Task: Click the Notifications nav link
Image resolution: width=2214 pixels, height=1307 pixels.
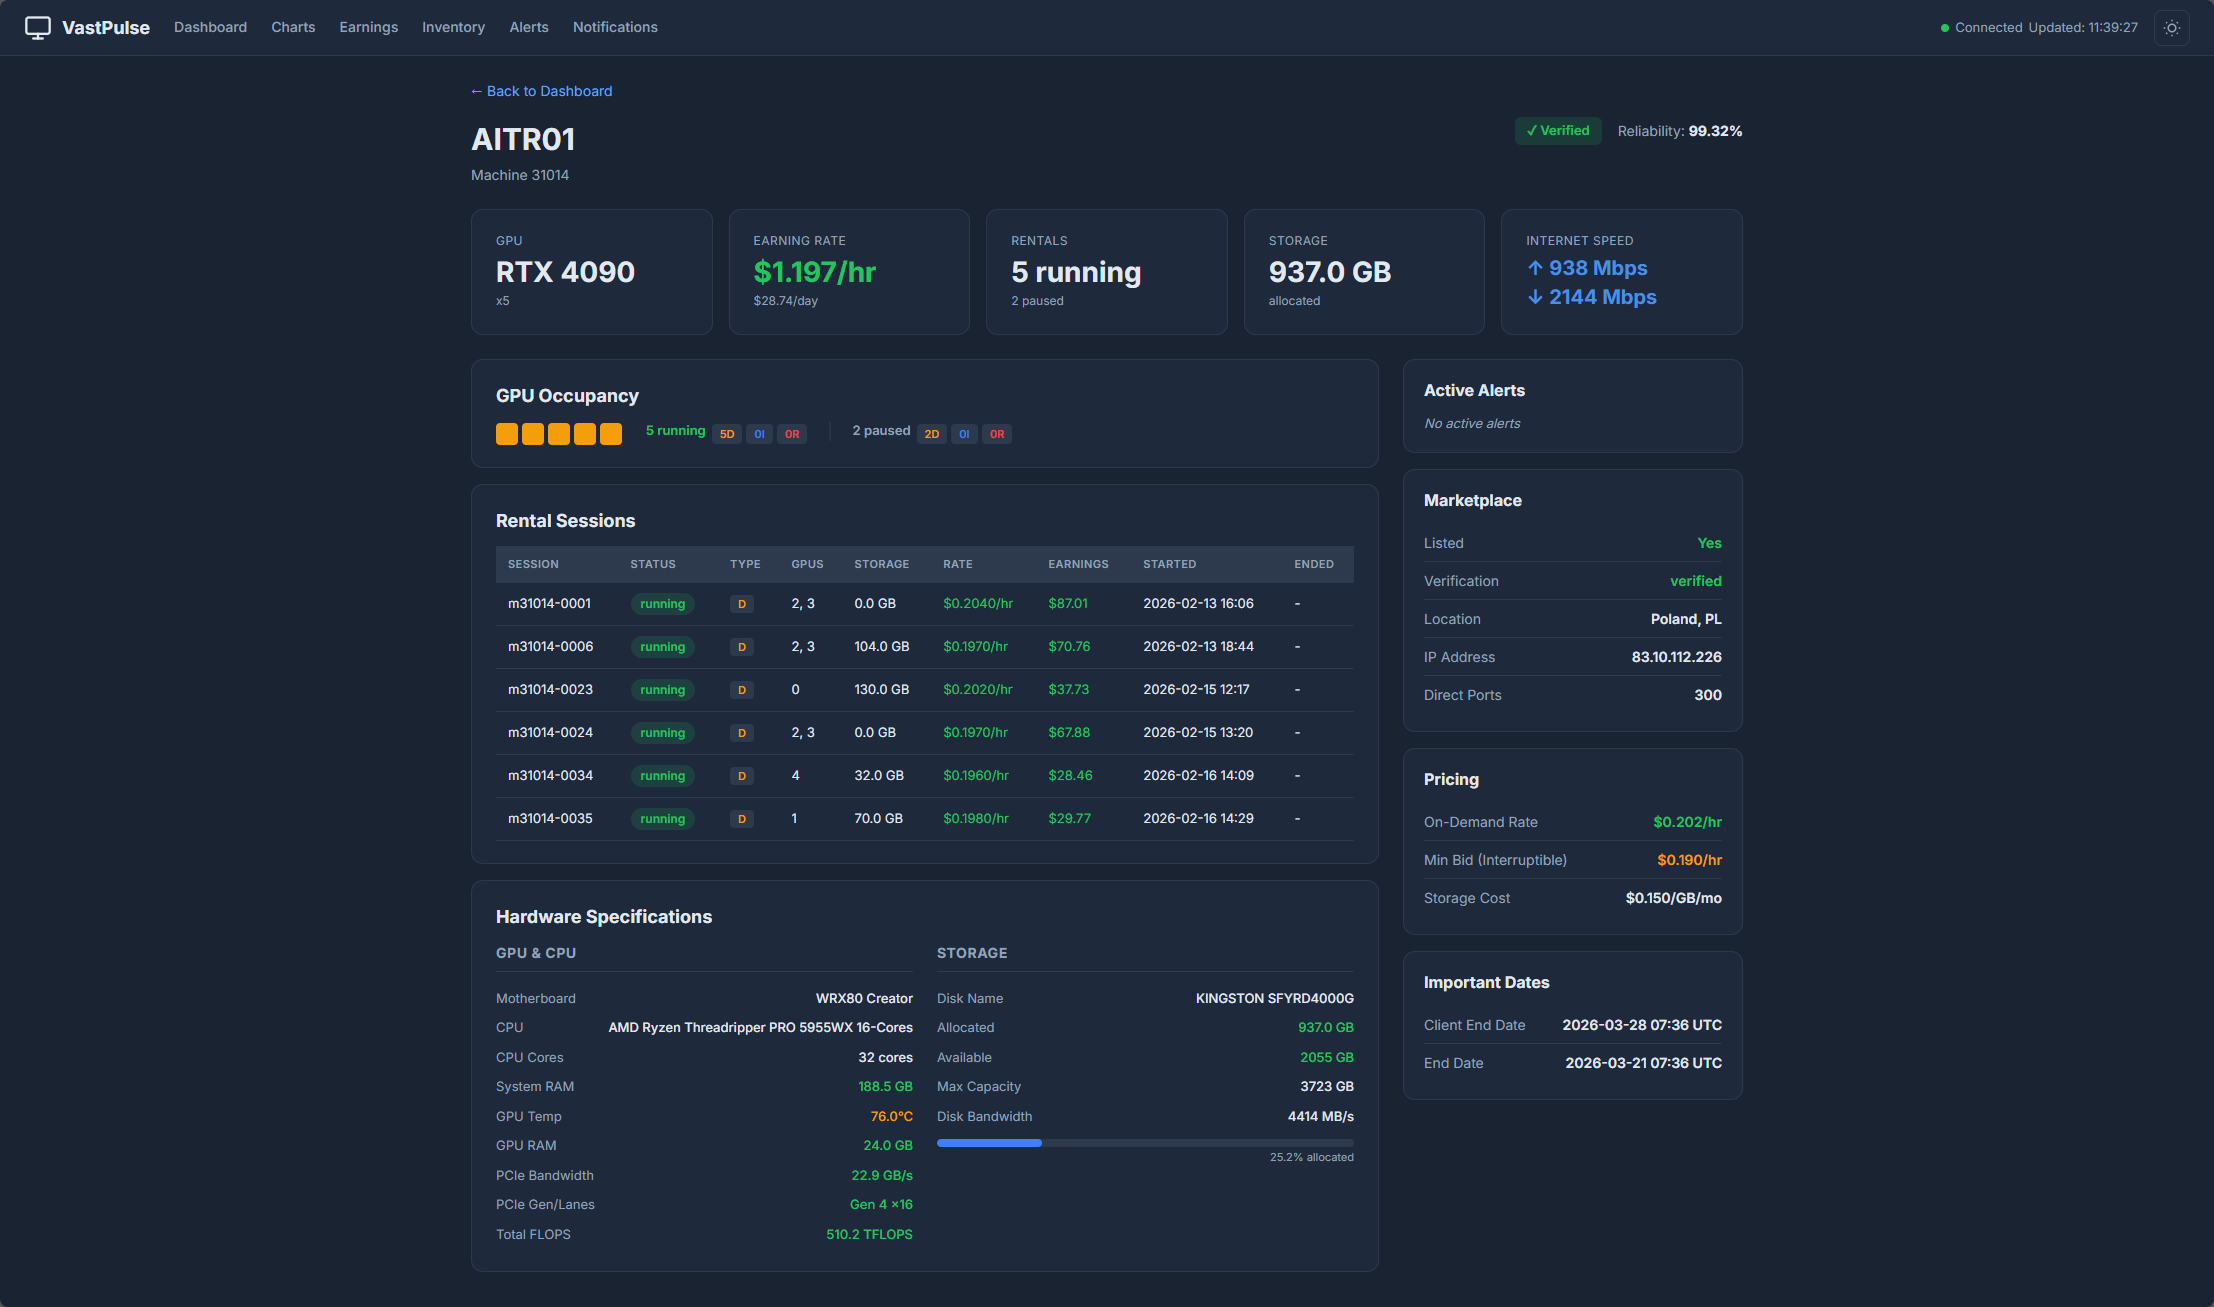Action: [615, 27]
